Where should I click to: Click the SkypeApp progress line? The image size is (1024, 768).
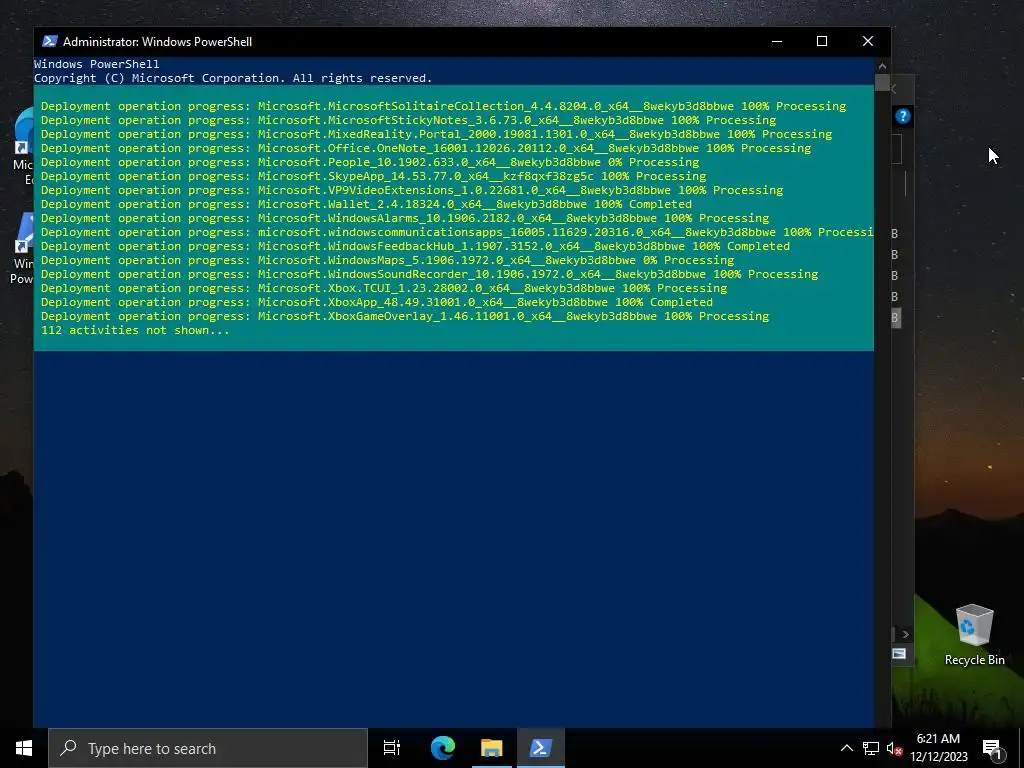(374, 176)
